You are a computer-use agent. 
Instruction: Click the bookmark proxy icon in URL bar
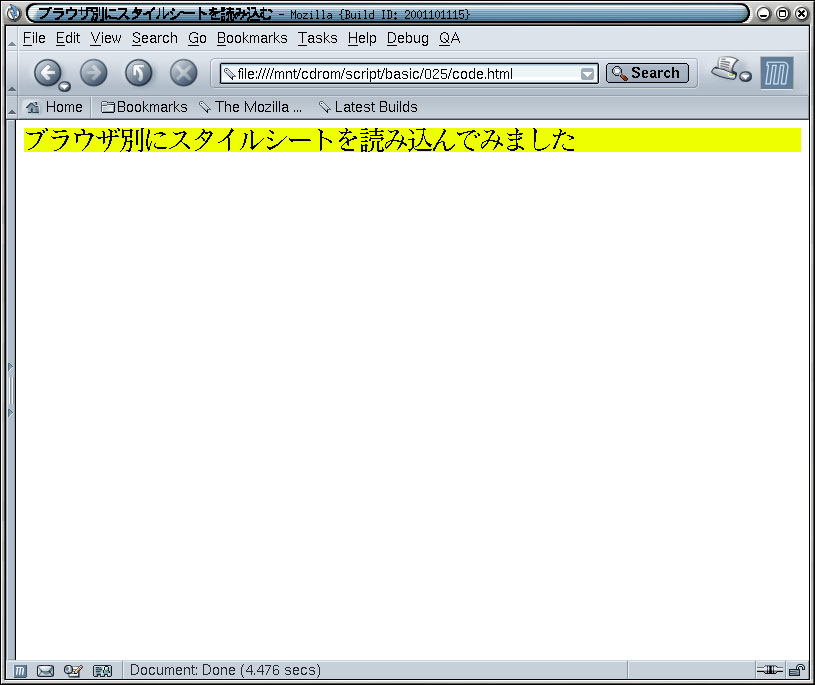[229, 74]
